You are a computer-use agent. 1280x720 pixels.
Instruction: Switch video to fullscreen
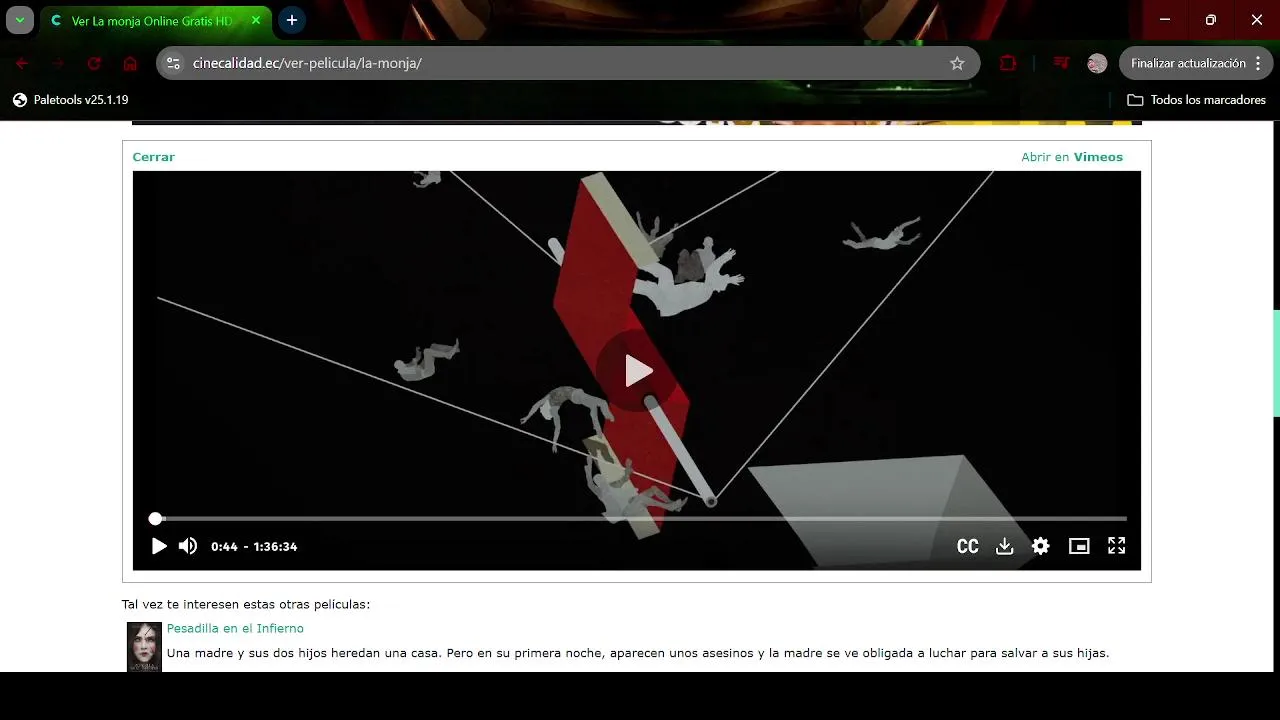tap(1117, 546)
